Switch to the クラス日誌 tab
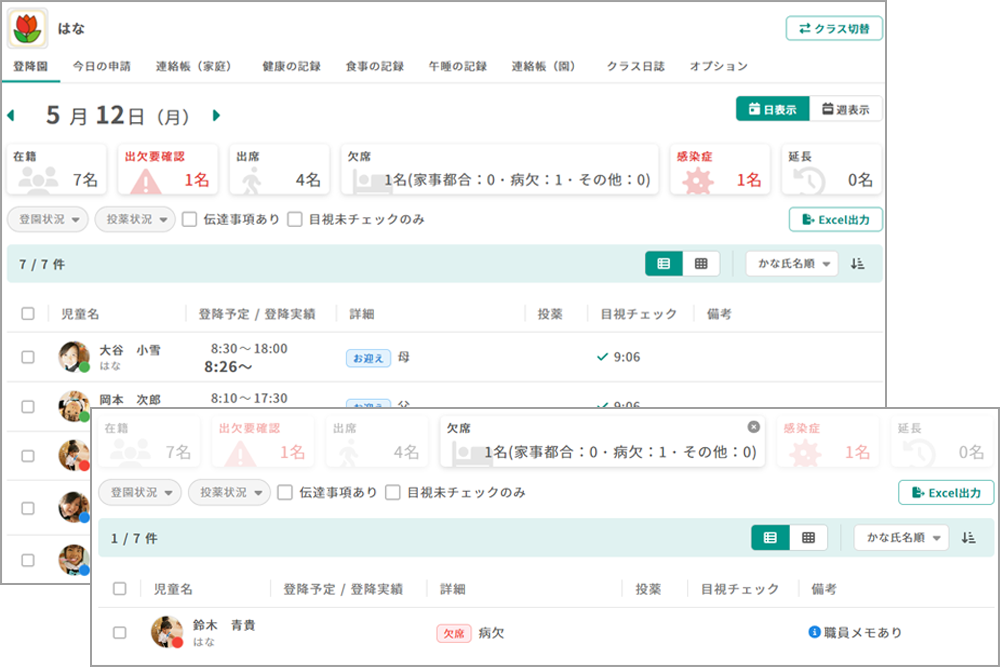1000x667 pixels. [x=635, y=67]
